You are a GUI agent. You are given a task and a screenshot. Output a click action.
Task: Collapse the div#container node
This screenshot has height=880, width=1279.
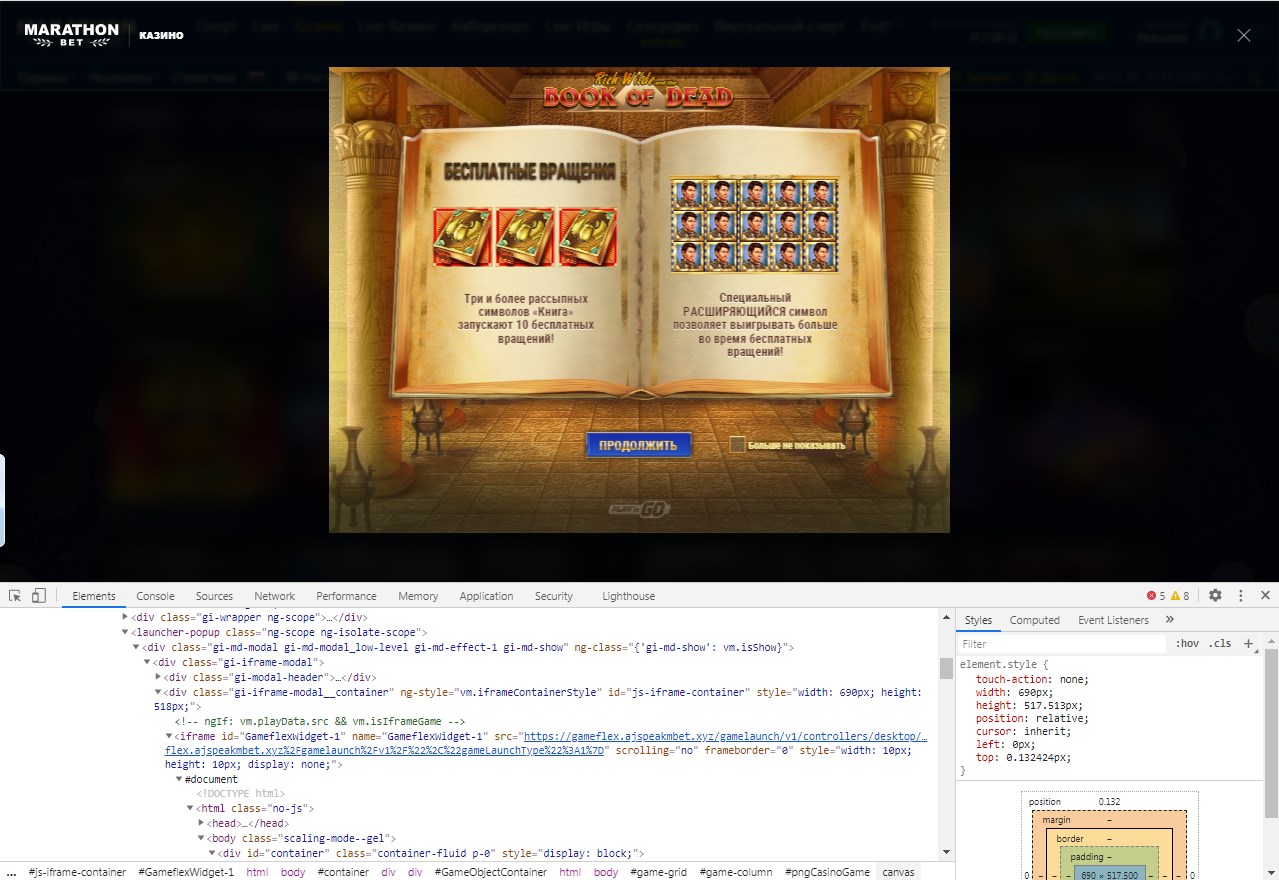click(212, 853)
